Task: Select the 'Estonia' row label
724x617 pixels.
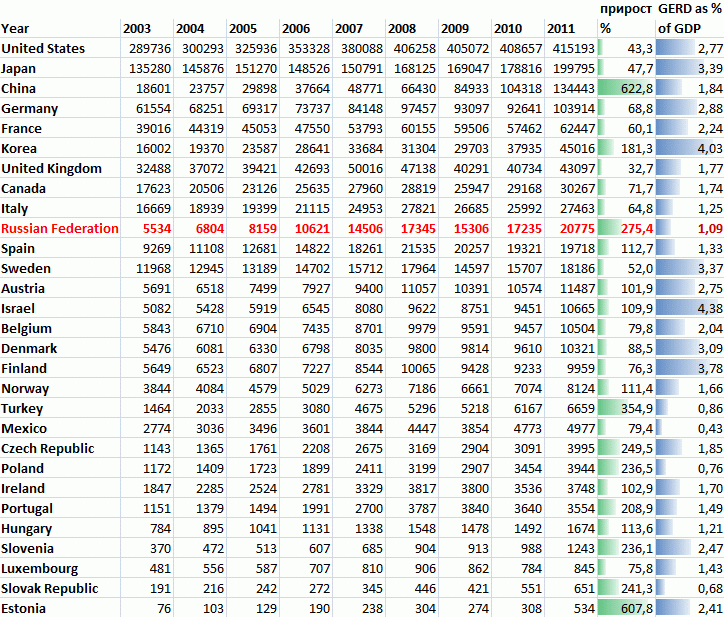Action: click(23, 609)
